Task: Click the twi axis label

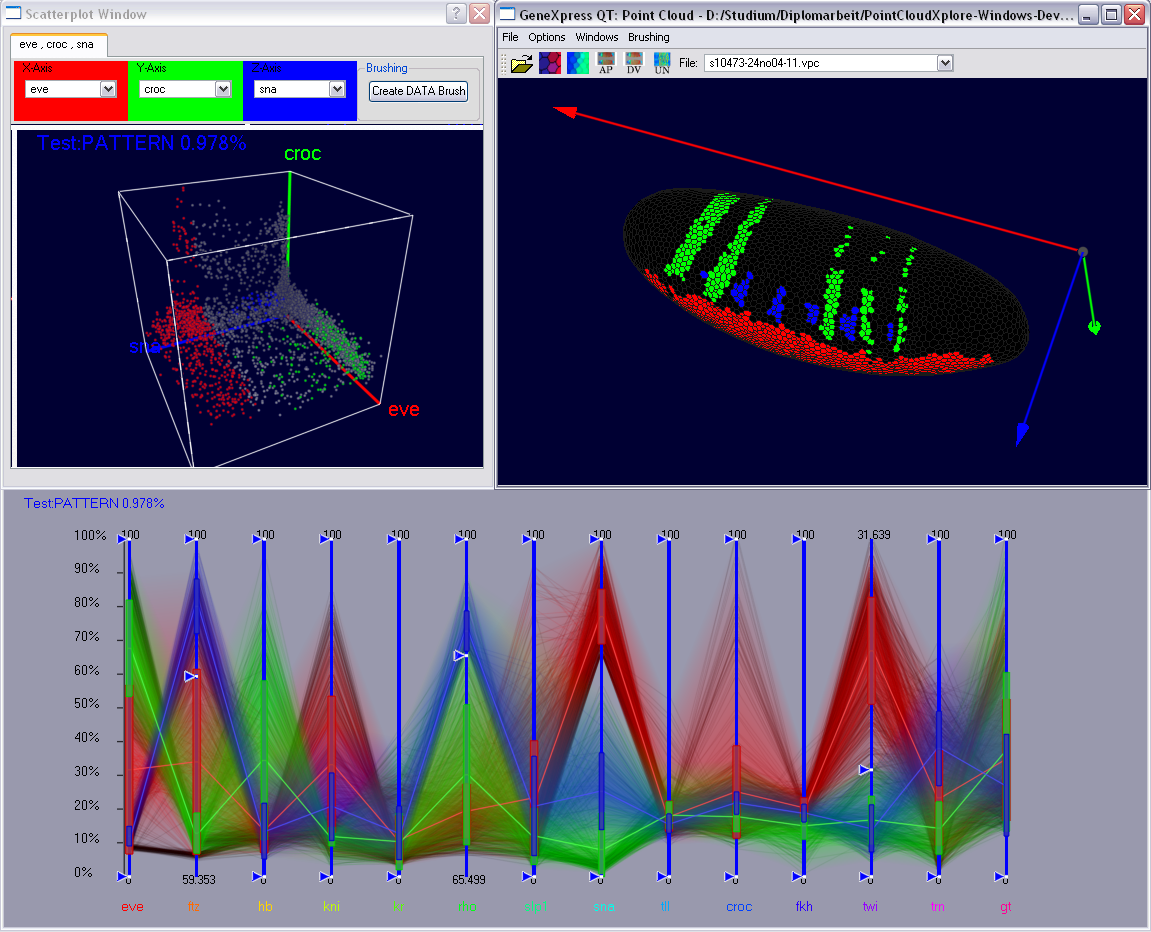Action: (x=871, y=907)
